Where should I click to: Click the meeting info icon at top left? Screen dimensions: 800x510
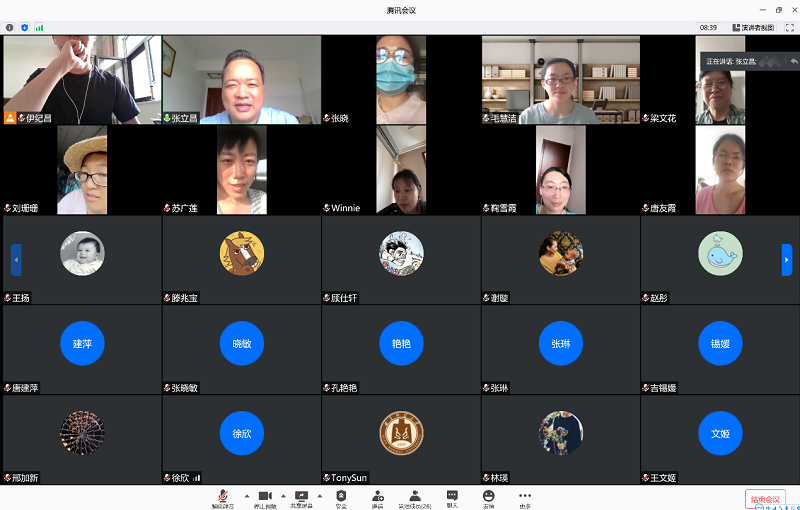pos(9,28)
